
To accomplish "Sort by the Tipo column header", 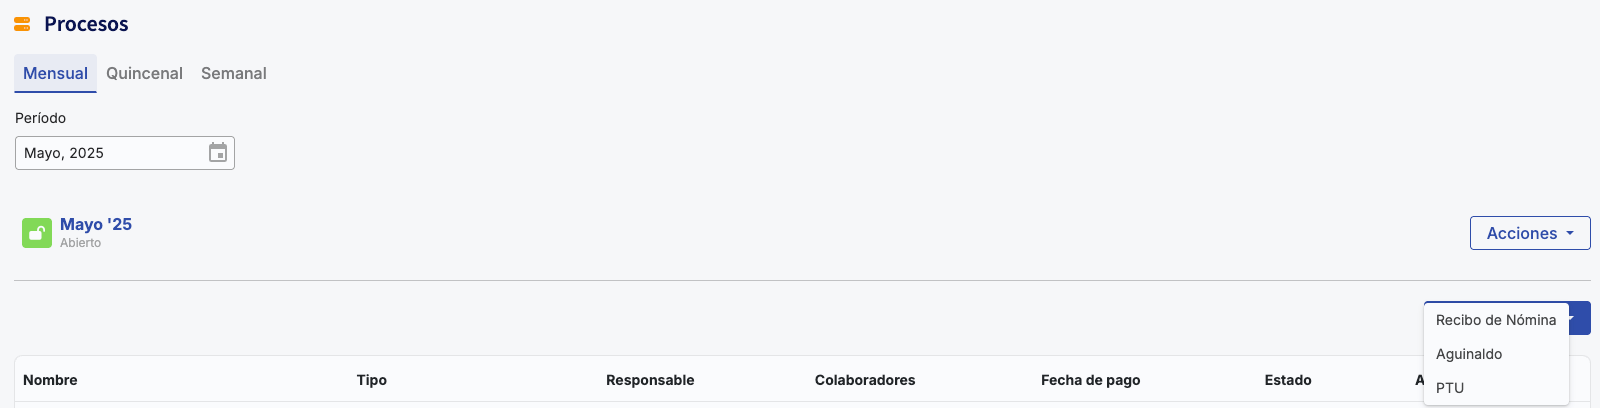I will (x=372, y=380).
